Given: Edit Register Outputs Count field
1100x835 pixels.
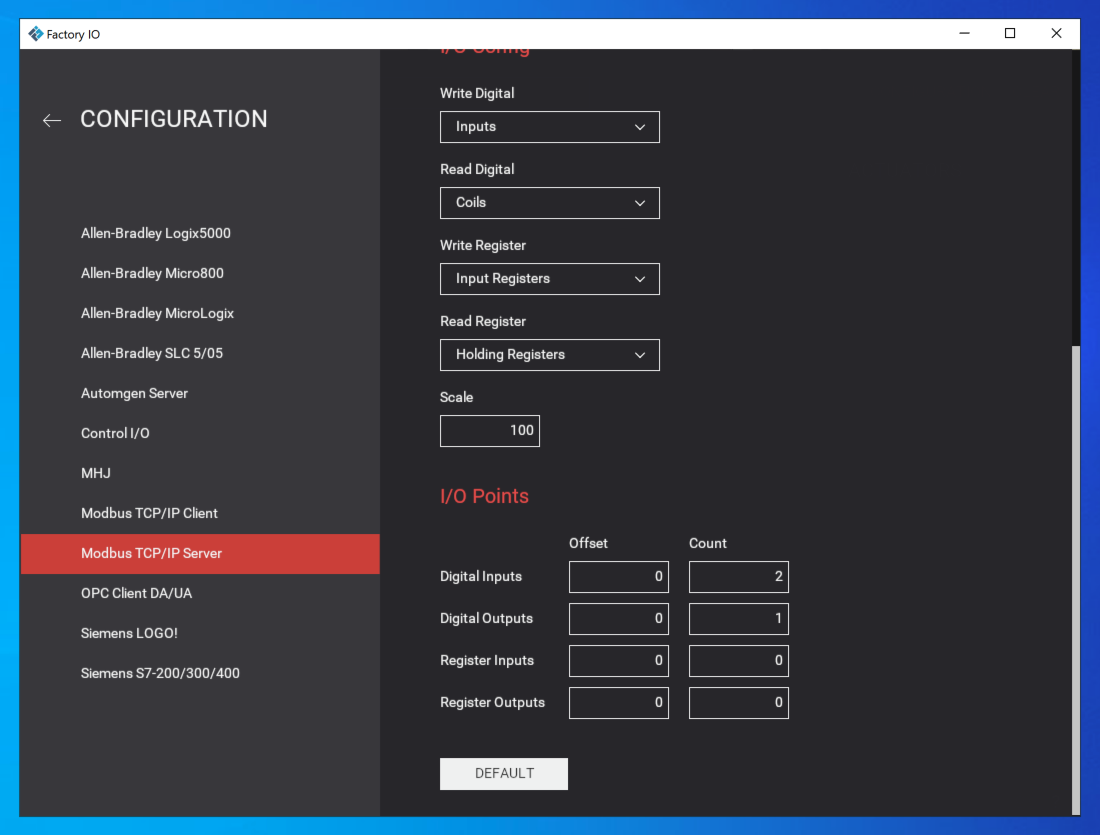Looking at the screenshot, I should 739,703.
